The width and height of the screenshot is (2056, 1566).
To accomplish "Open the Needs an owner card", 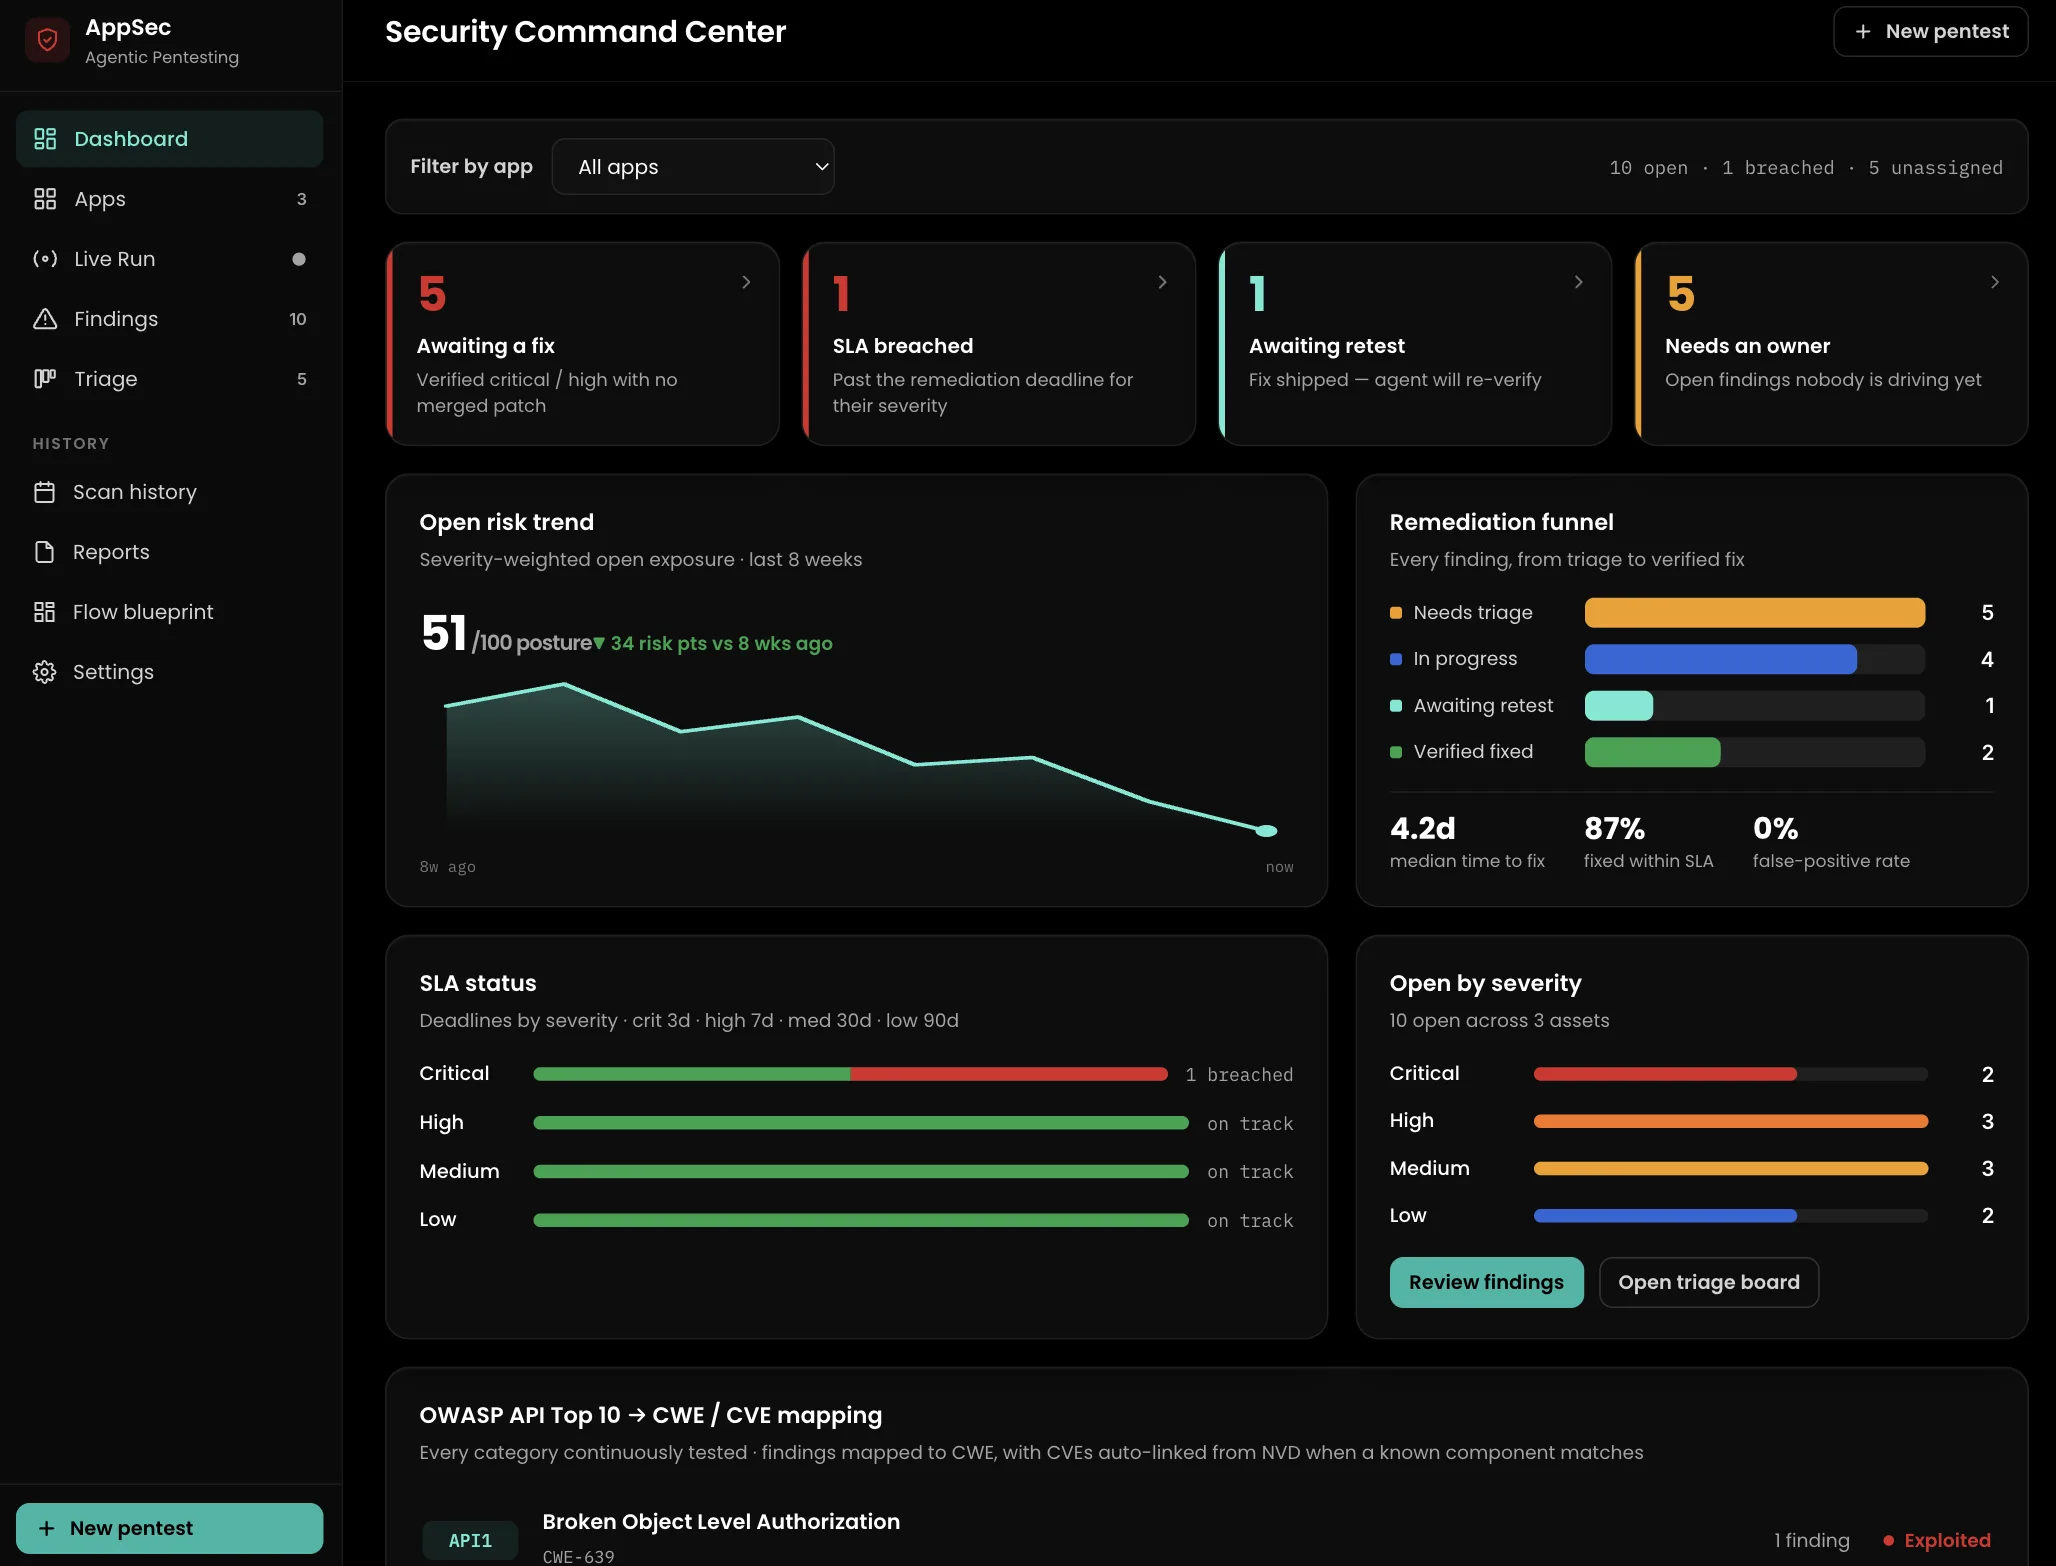I will (x=1831, y=344).
